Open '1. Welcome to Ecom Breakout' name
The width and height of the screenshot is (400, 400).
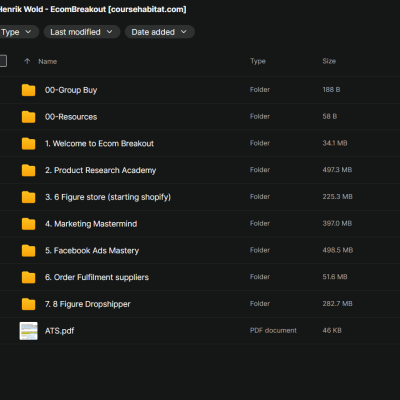(x=99, y=144)
